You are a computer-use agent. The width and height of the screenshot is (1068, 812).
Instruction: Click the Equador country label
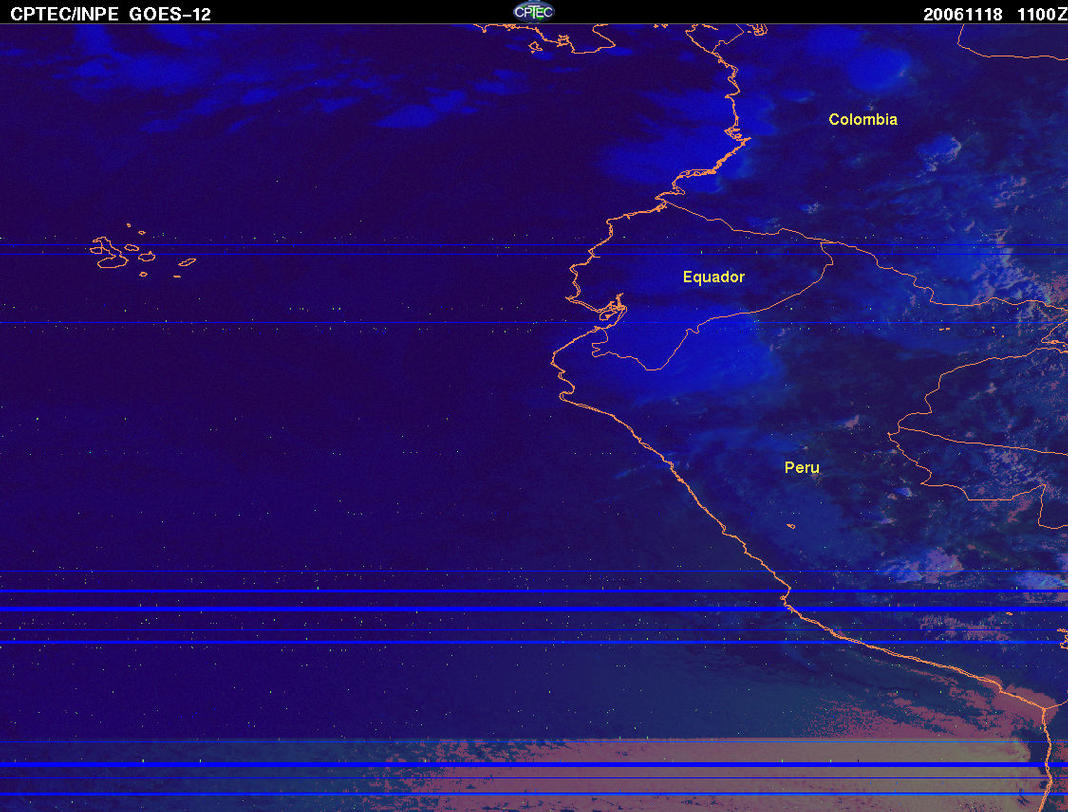(x=714, y=277)
